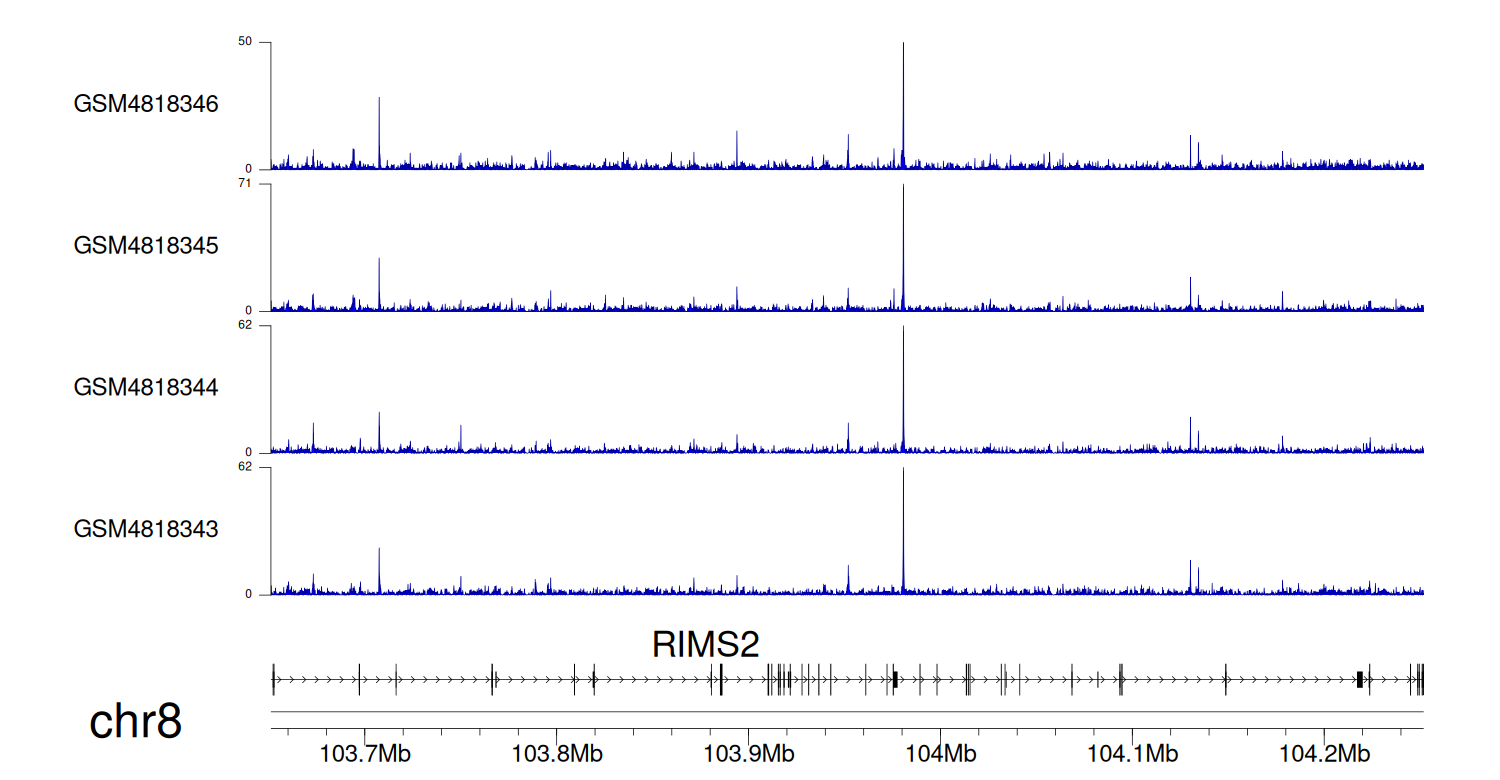
Task: Click the 103.7Mb axis tick label
Action: pos(364,753)
